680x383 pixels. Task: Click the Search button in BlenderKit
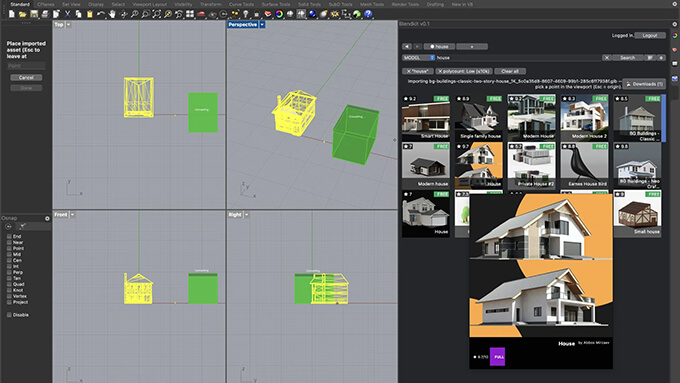(627, 58)
